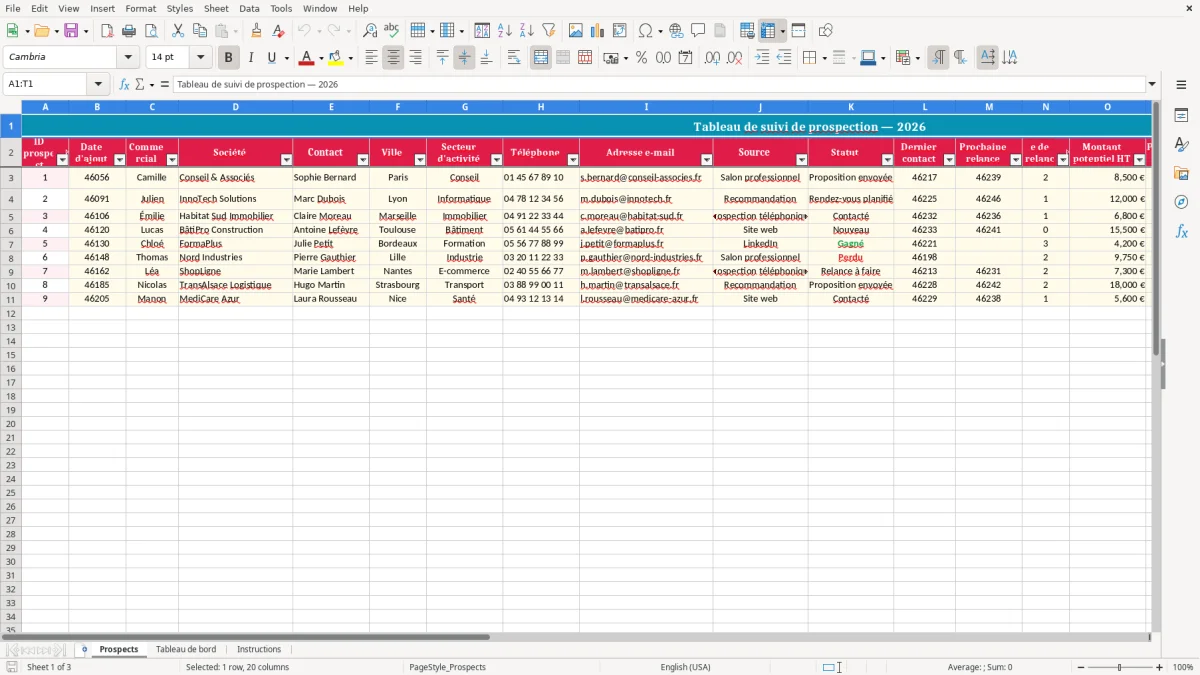Click Format as Percent icon

click(642, 58)
